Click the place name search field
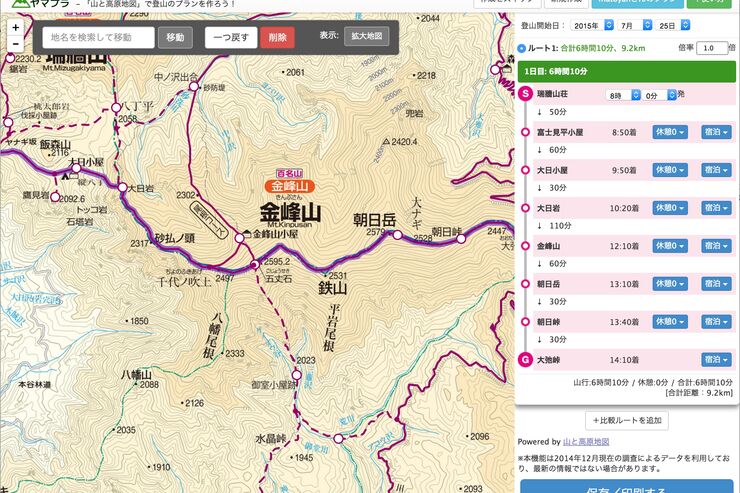This screenshot has width=740, height=493. point(98,37)
